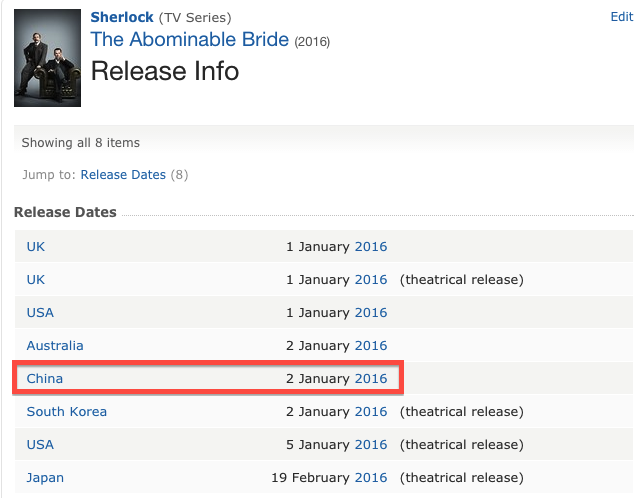The image size is (644, 498).
Task: Open the Australia country link
Action: point(55,346)
